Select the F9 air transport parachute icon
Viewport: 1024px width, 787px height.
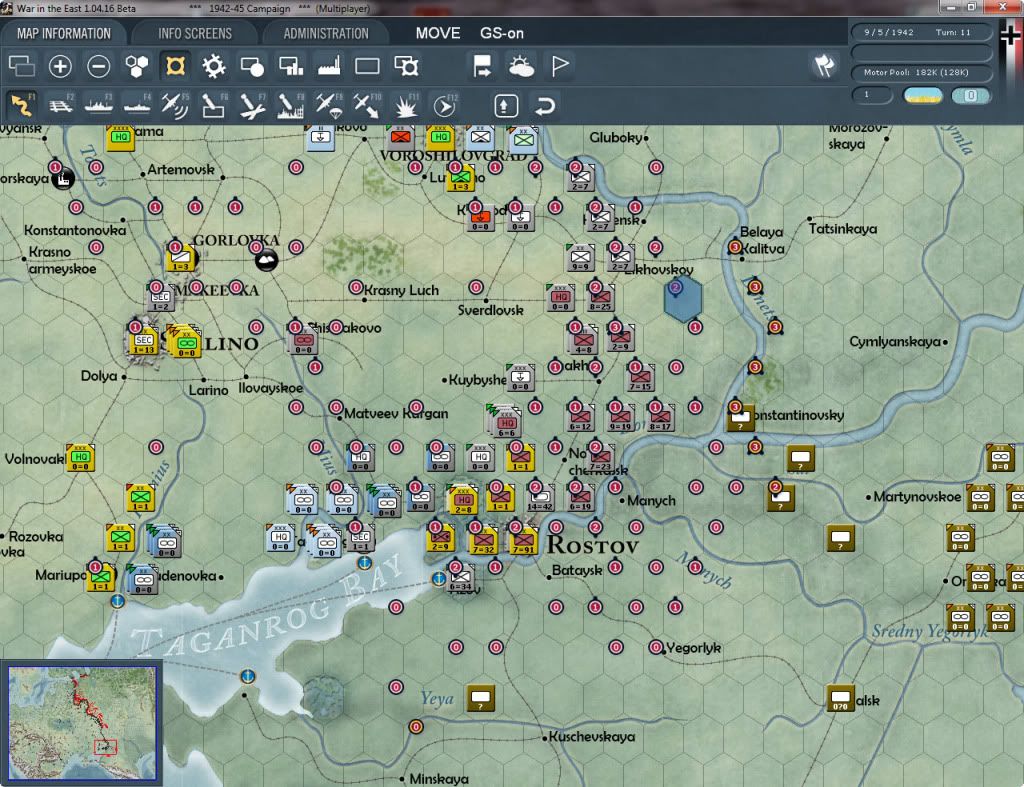329,105
